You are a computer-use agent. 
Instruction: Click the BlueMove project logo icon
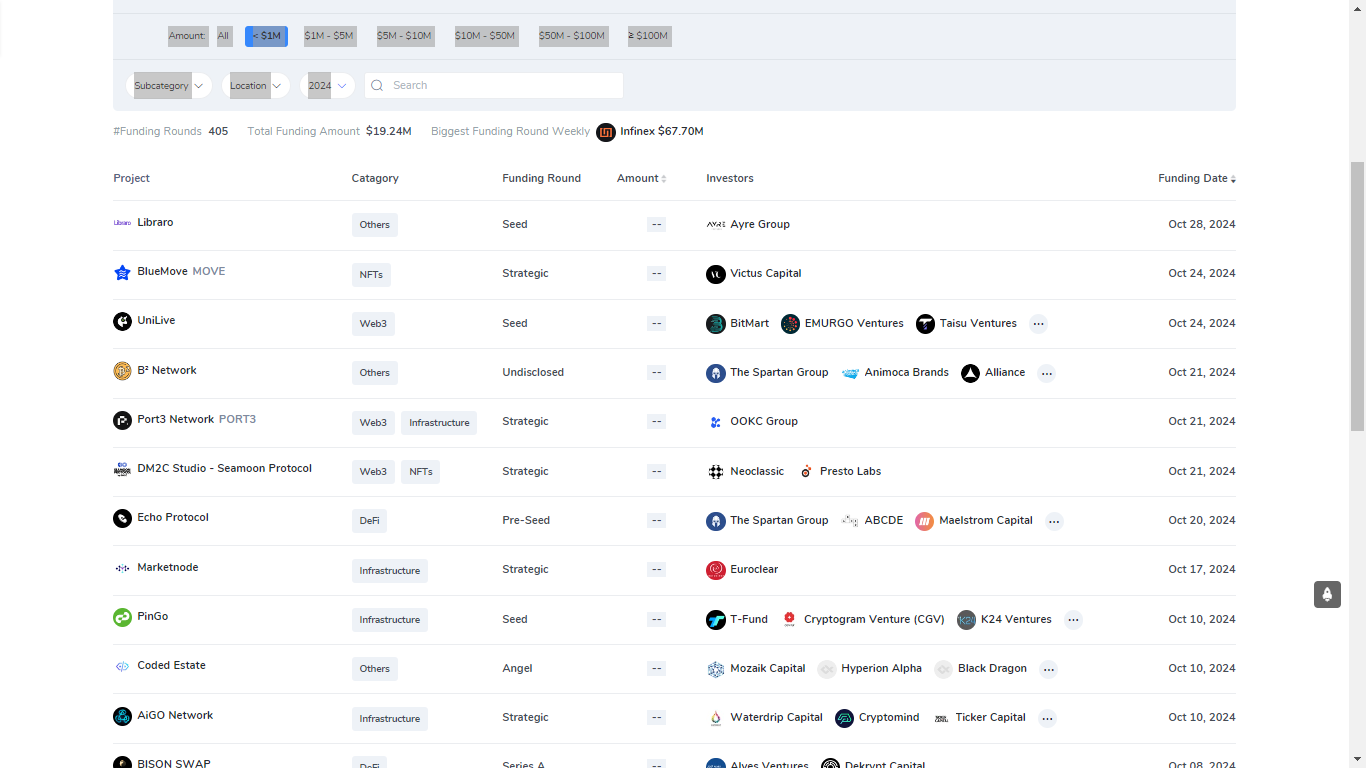pyautogui.click(x=122, y=272)
